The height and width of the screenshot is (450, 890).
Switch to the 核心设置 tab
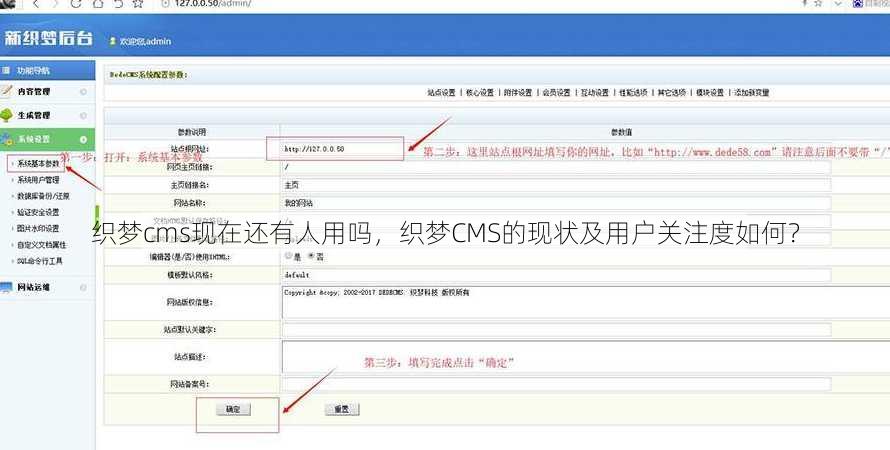480,92
